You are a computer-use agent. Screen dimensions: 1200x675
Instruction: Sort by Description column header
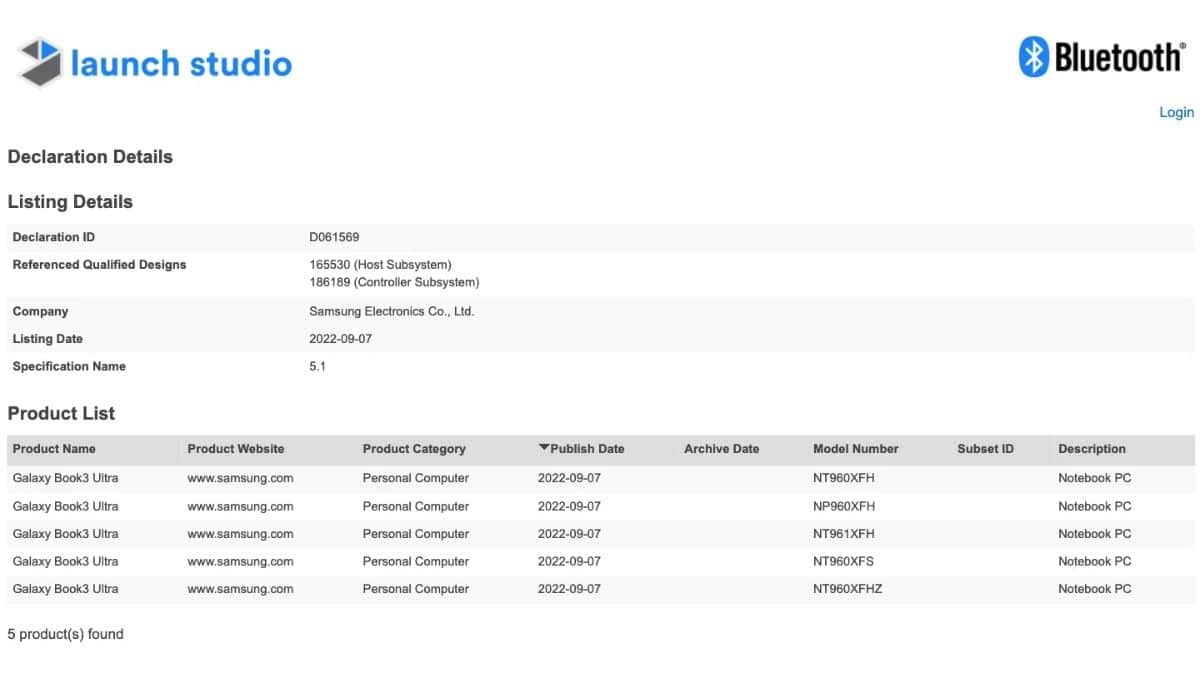click(1092, 449)
